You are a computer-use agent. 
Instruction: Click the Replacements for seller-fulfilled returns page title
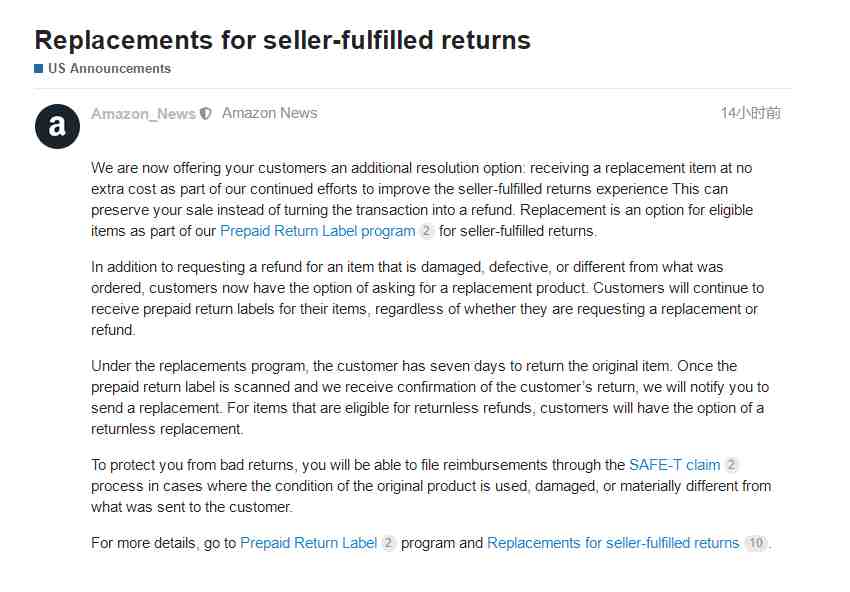pos(282,40)
